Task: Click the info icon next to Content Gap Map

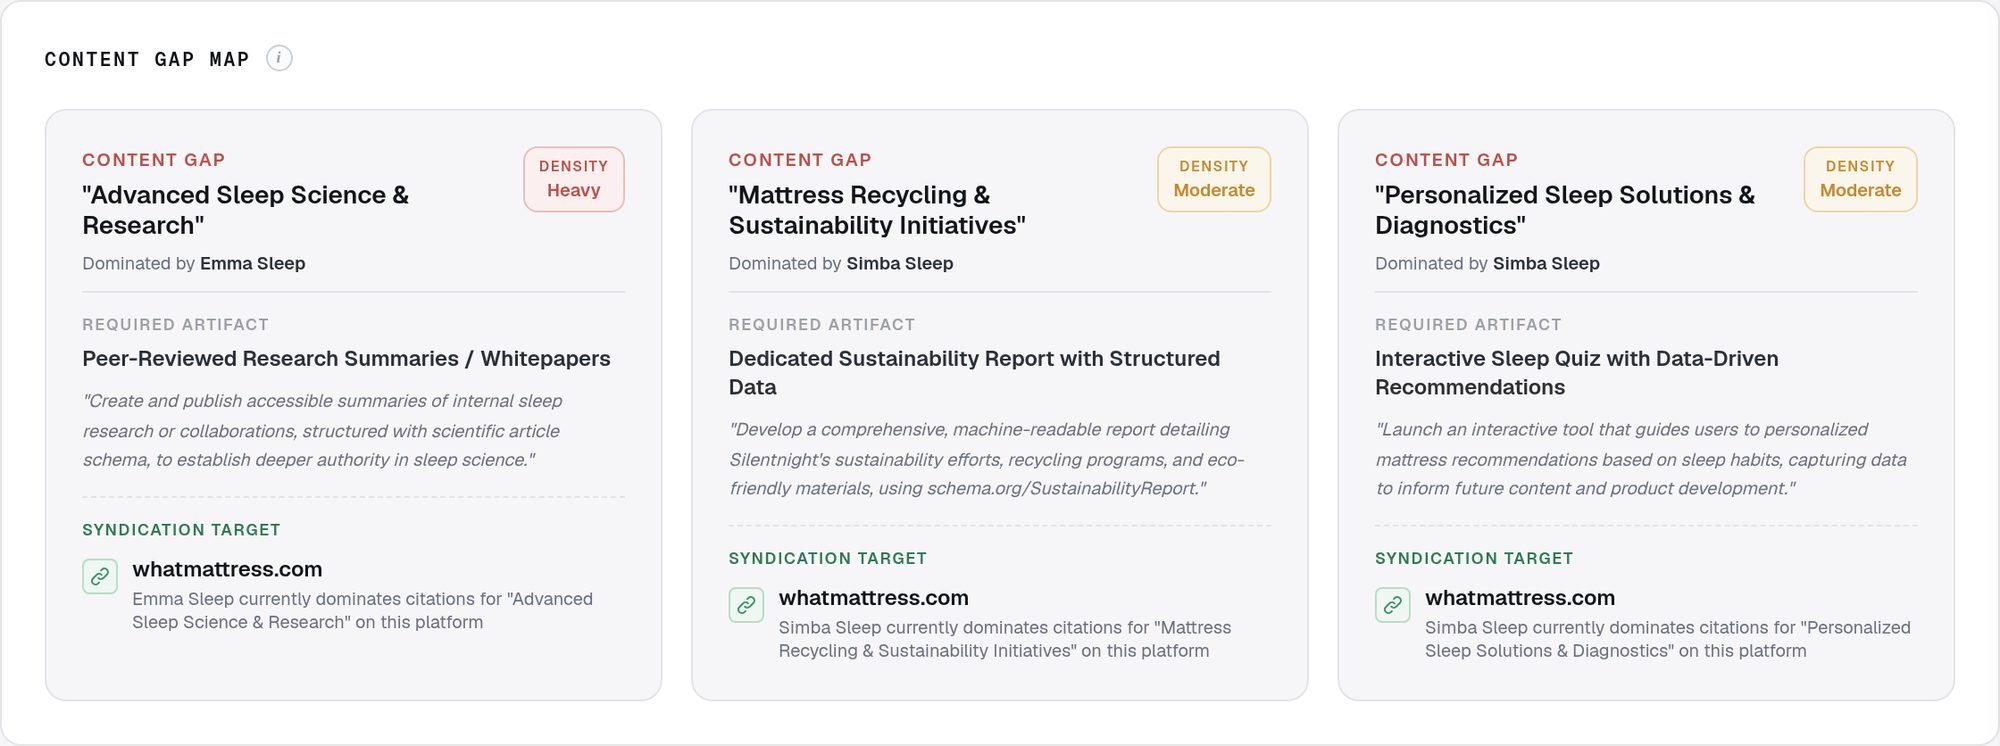Action: [x=279, y=59]
